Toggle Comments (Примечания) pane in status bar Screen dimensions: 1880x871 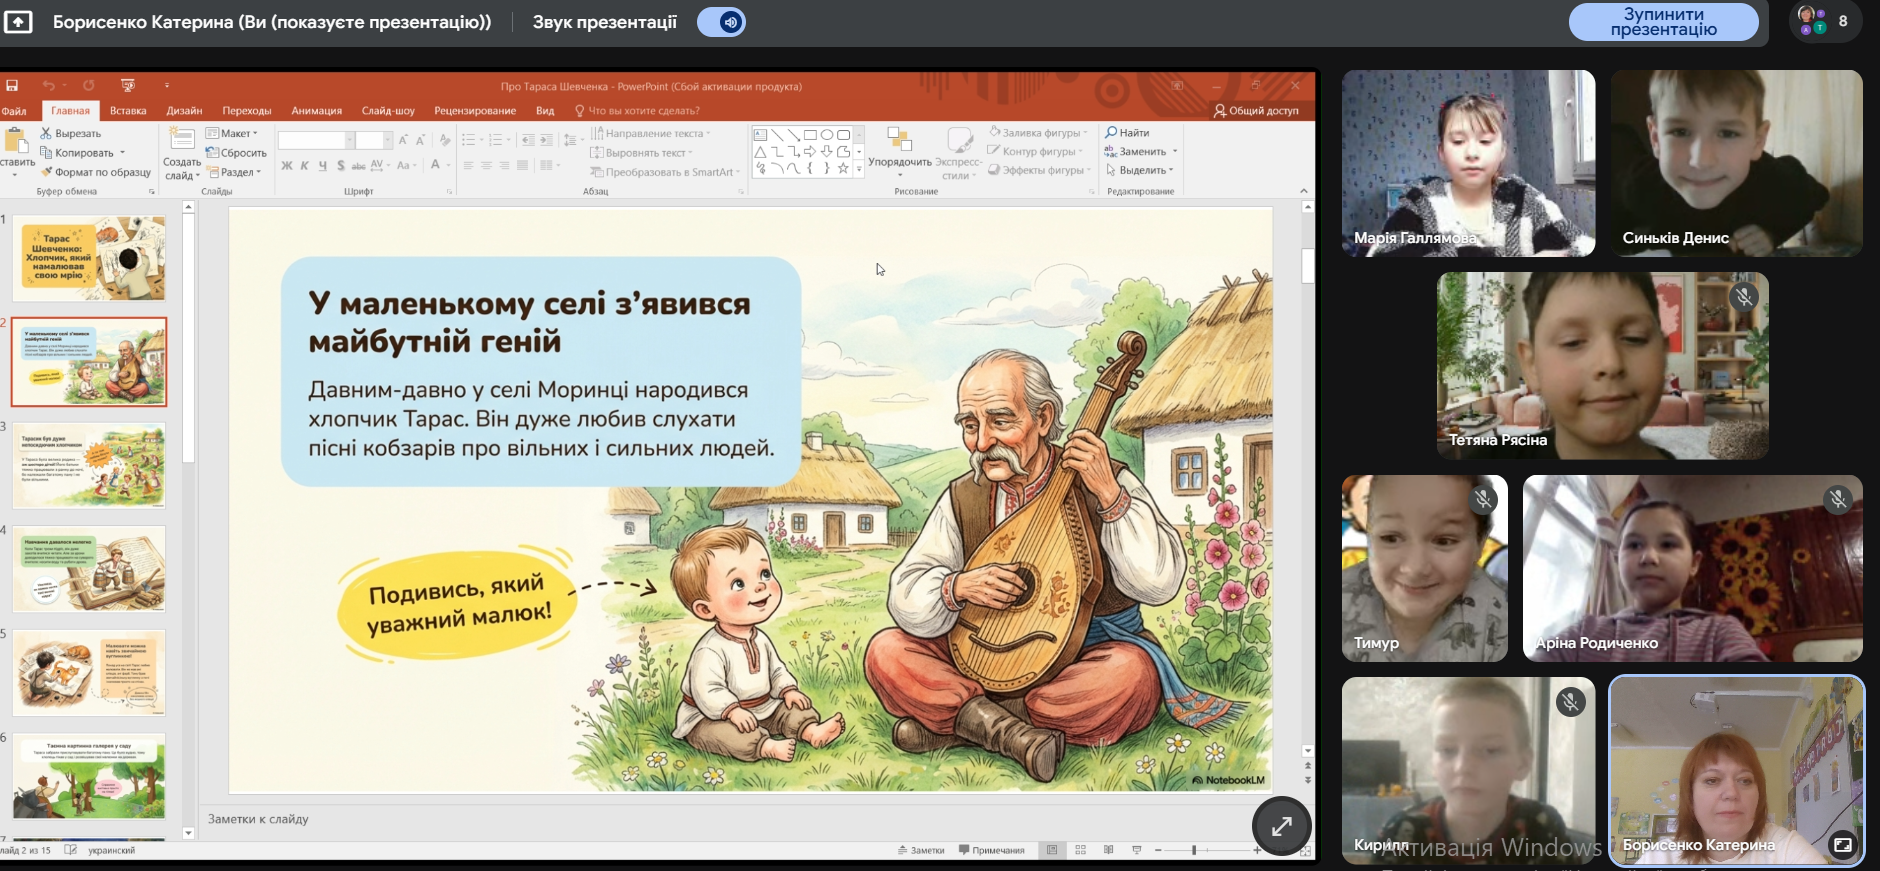[x=991, y=850]
